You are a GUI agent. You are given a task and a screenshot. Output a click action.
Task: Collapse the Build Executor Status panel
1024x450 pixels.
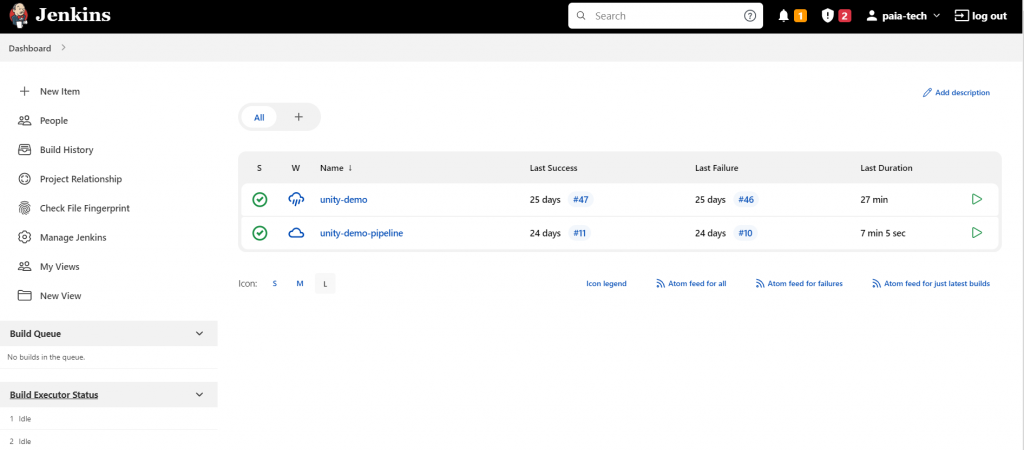coord(199,395)
